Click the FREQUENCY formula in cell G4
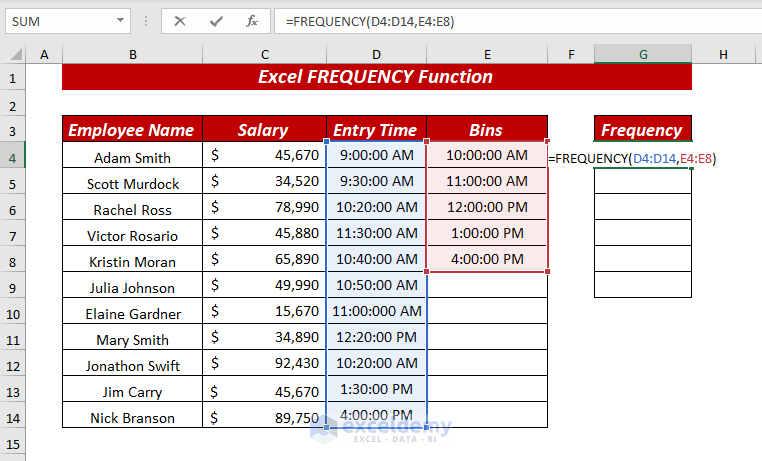 tap(632, 158)
